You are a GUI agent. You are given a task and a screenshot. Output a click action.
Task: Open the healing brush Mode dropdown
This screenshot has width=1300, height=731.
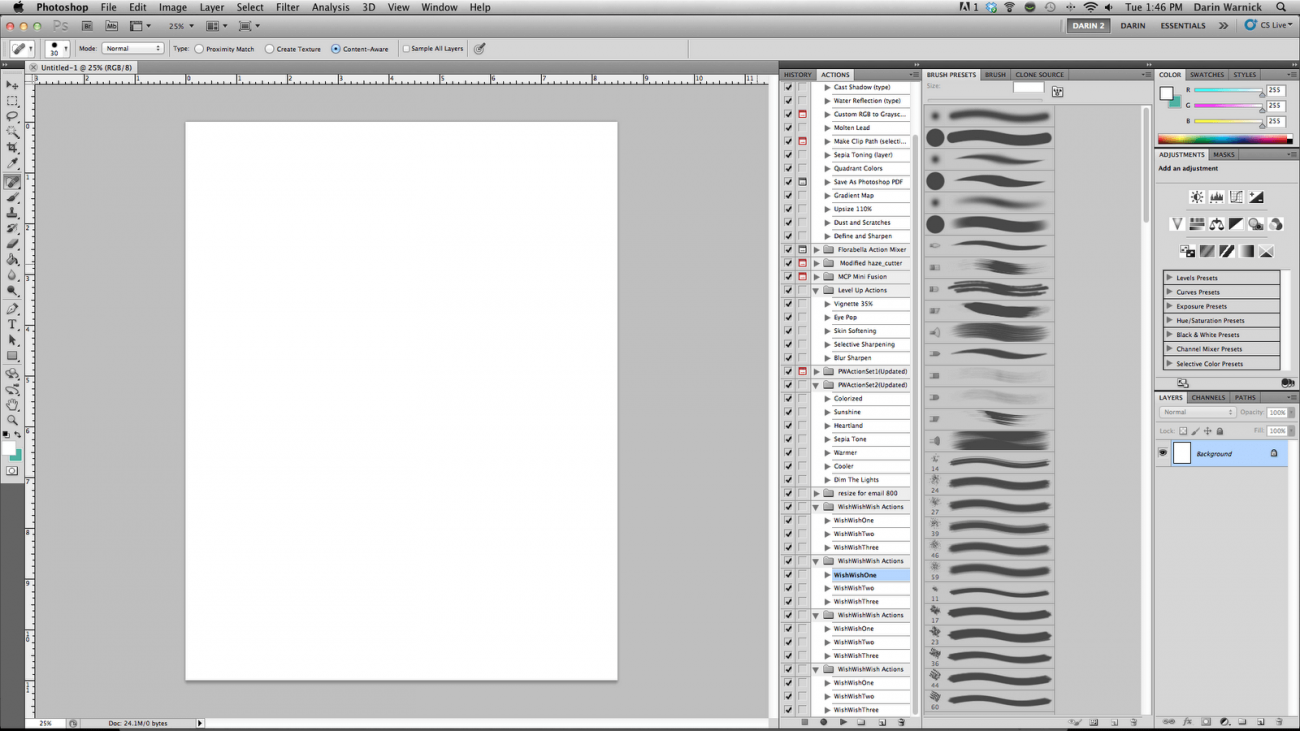(x=133, y=48)
